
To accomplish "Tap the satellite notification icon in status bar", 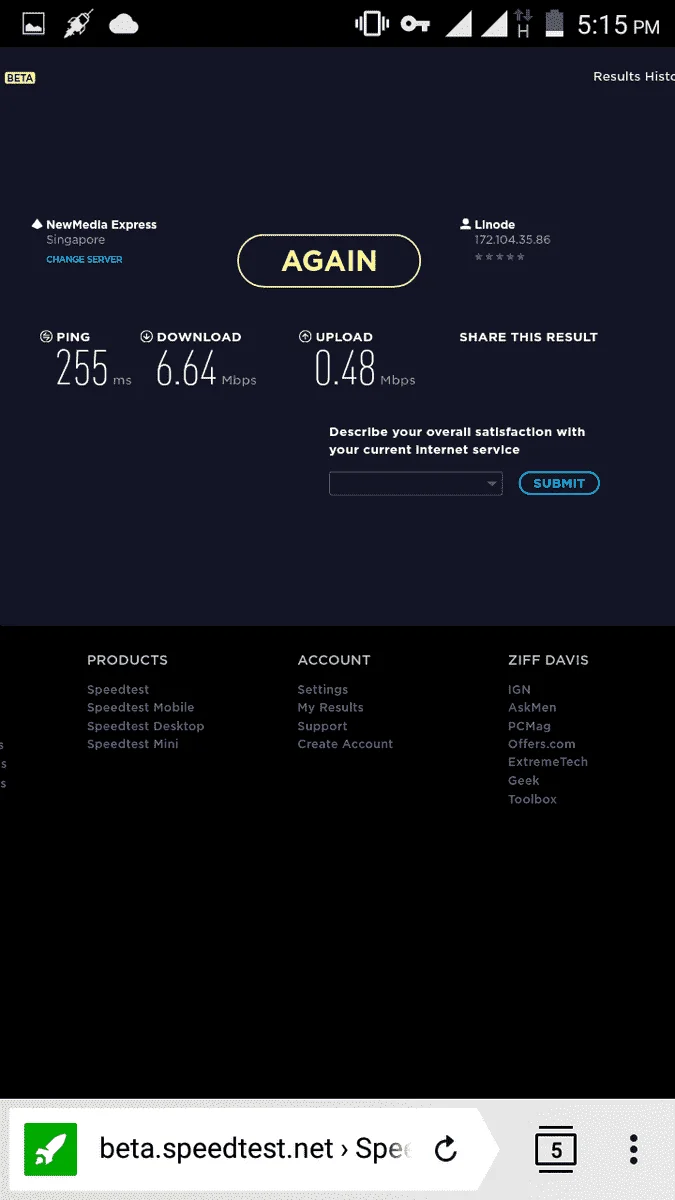I will click(79, 25).
